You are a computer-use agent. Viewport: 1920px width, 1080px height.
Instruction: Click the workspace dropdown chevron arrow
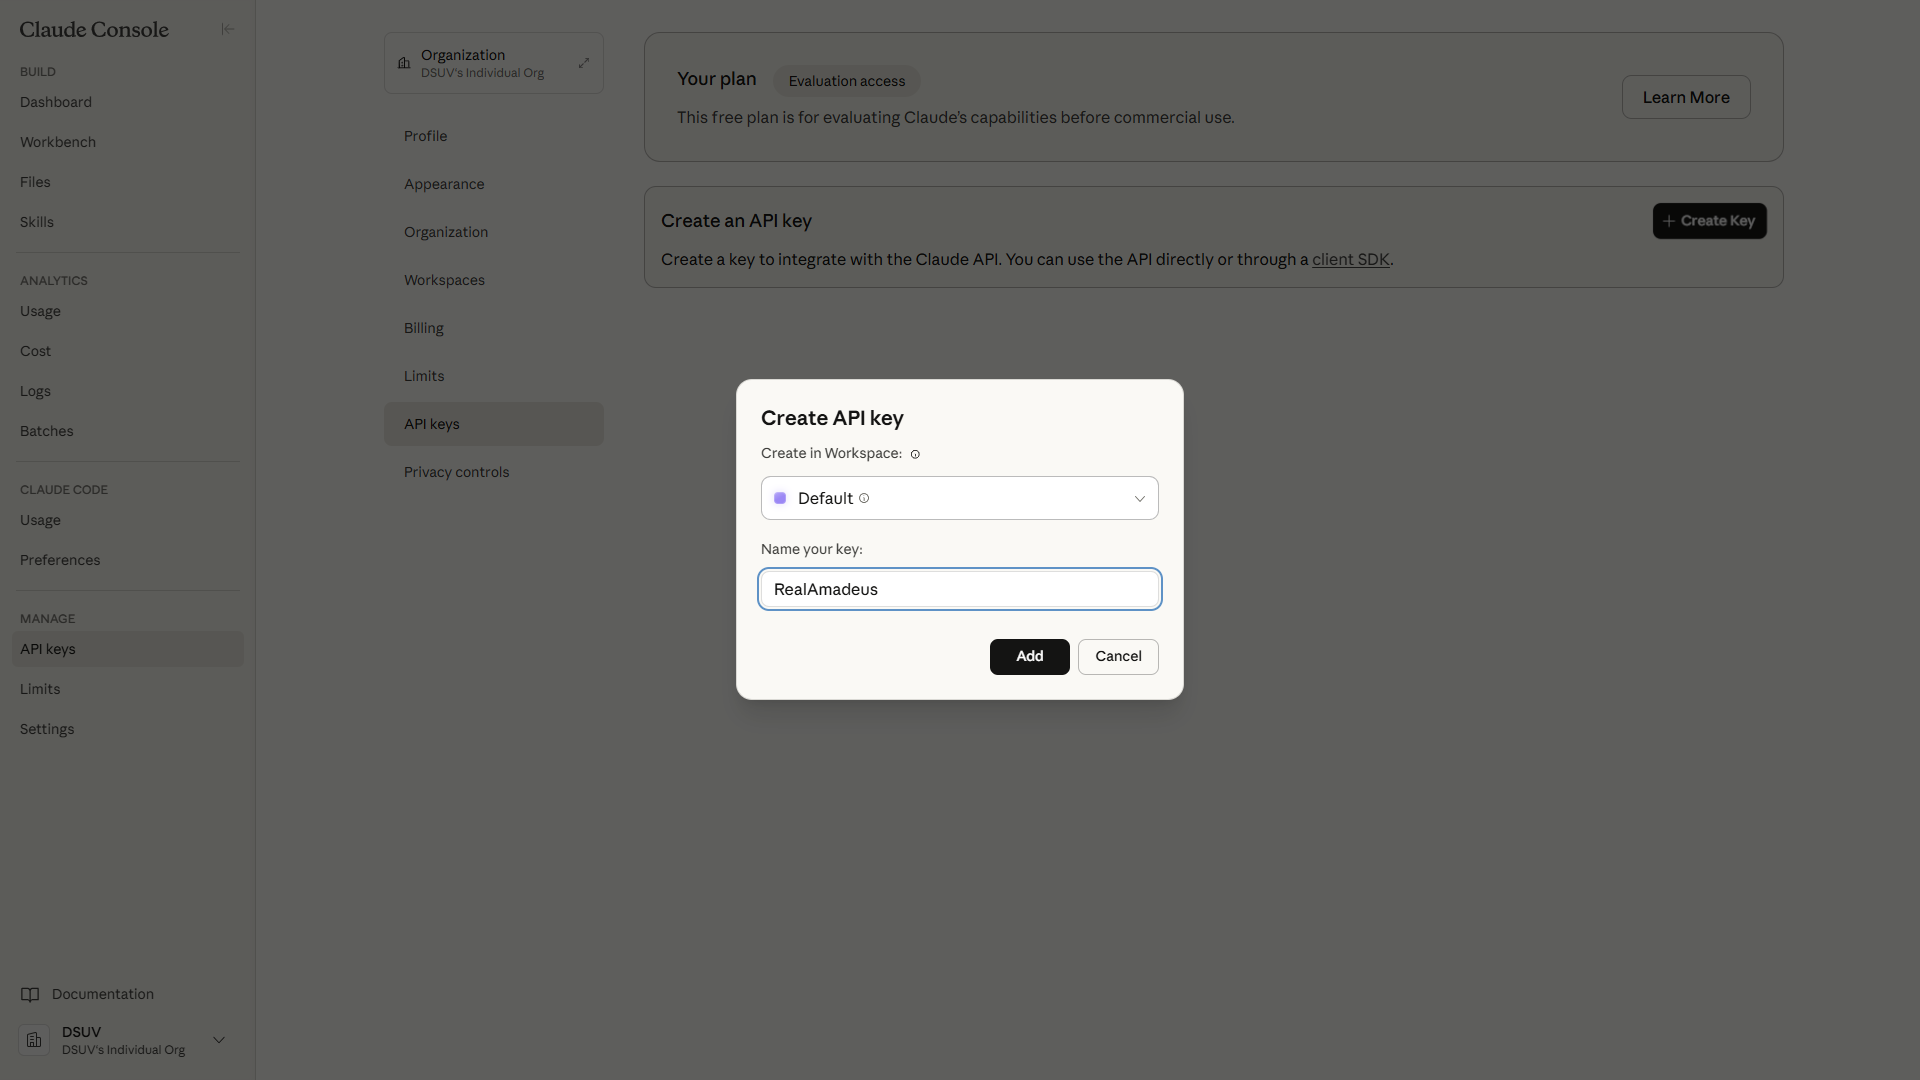coord(1139,499)
